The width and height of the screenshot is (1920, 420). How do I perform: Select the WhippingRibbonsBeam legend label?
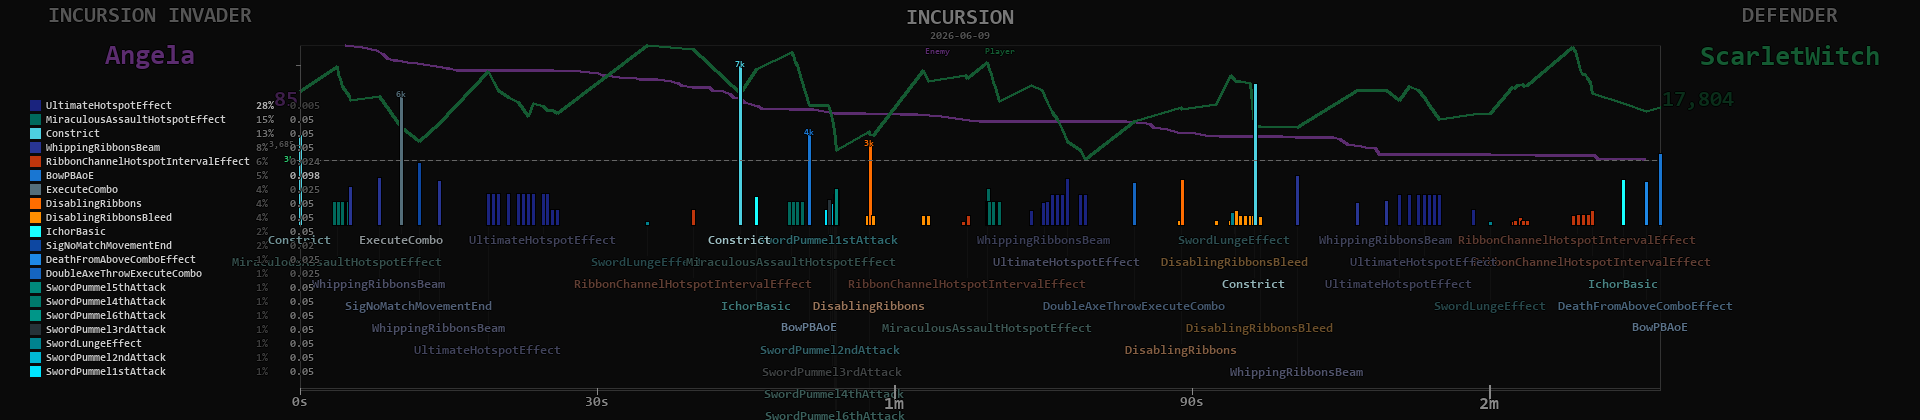(x=103, y=147)
